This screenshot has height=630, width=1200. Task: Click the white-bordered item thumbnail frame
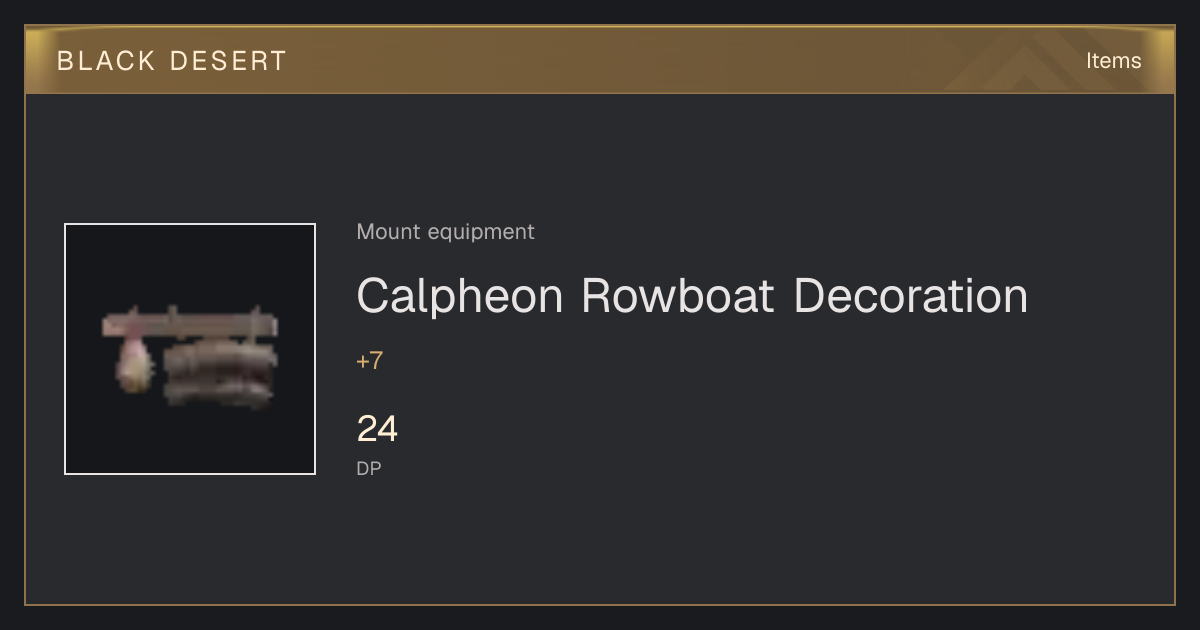pyautogui.click(x=190, y=349)
